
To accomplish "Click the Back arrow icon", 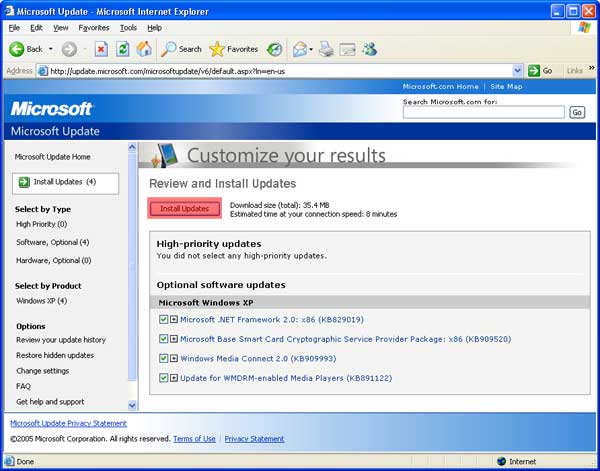I will click(x=16, y=49).
